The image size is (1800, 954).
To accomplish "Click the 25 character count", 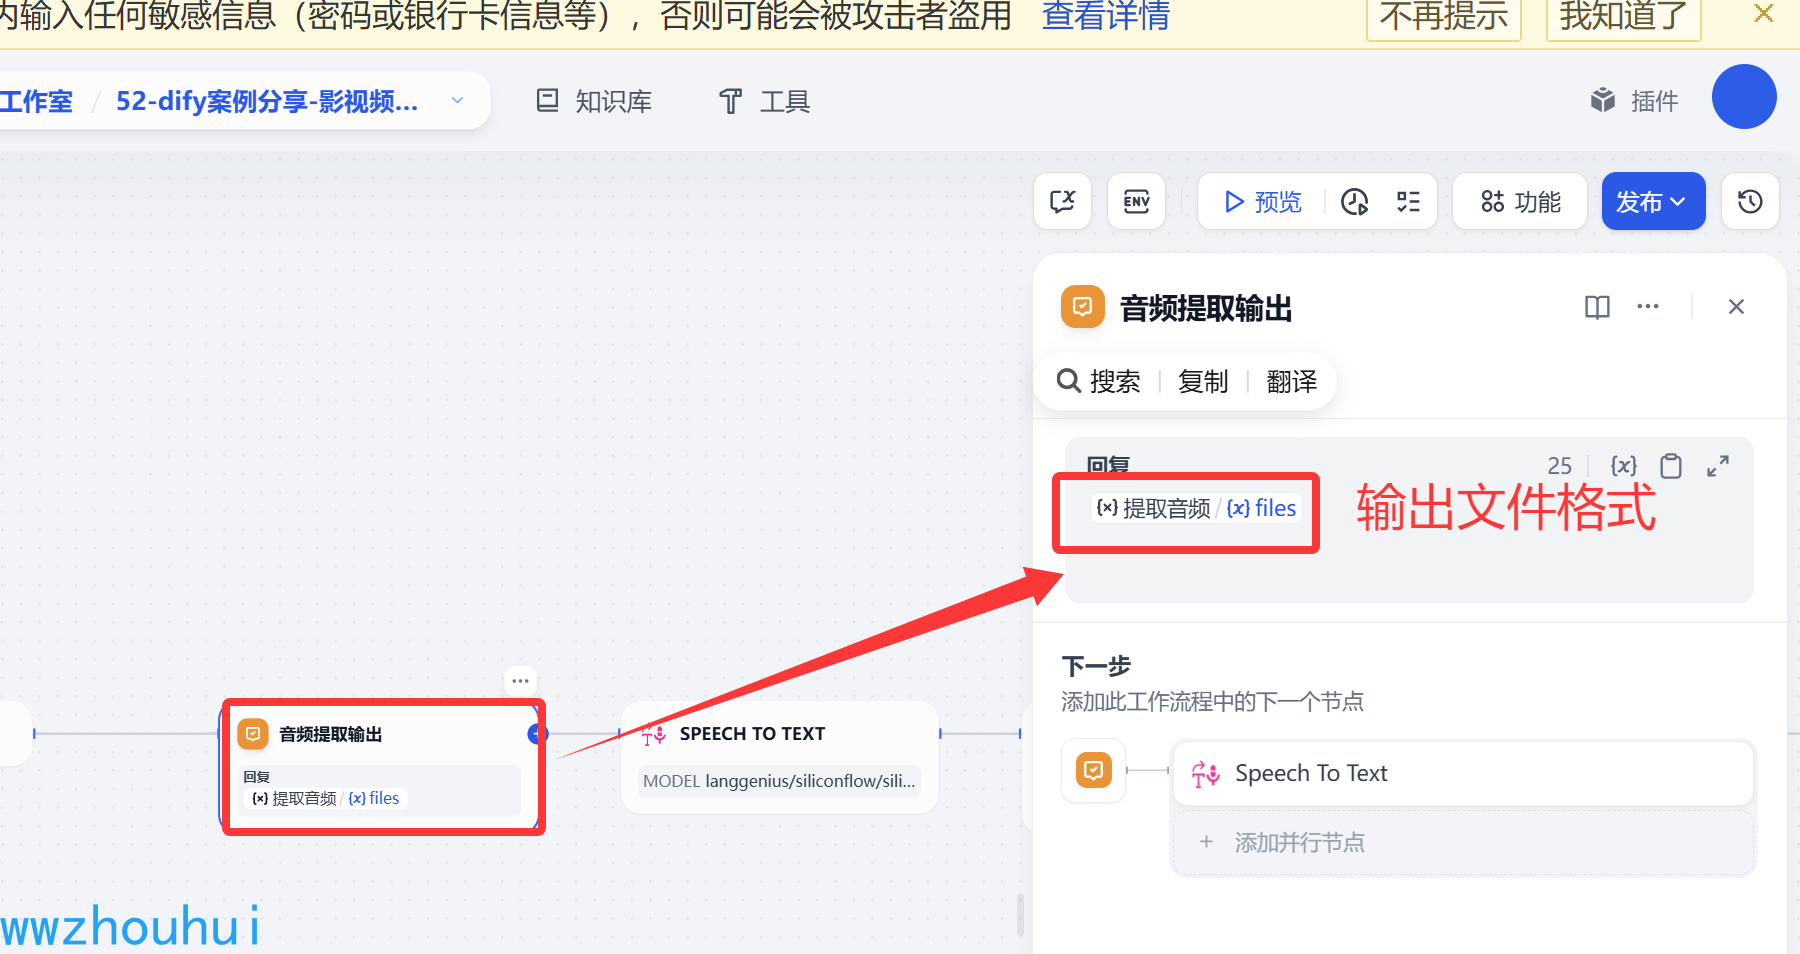I will tap(1559, 466).
